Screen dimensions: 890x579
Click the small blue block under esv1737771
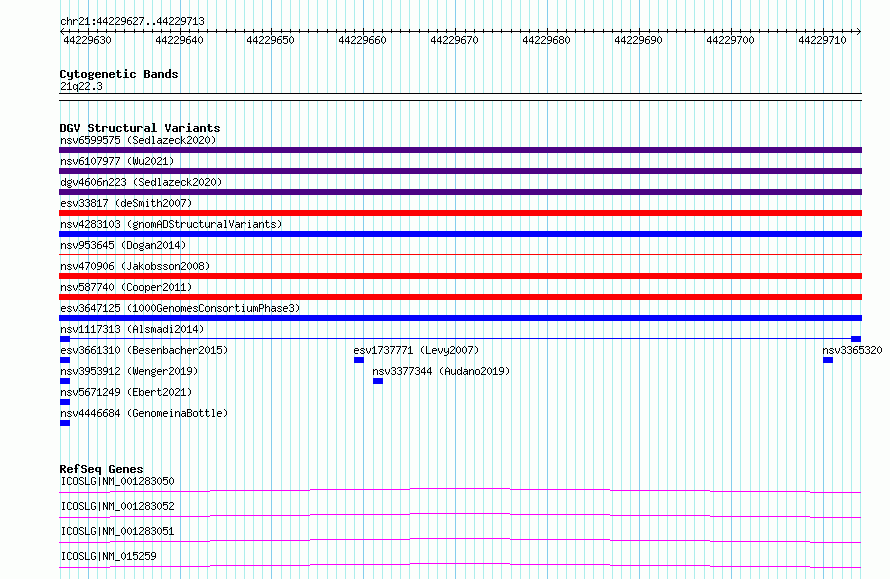pyautogui.click(x=359, y=360)
